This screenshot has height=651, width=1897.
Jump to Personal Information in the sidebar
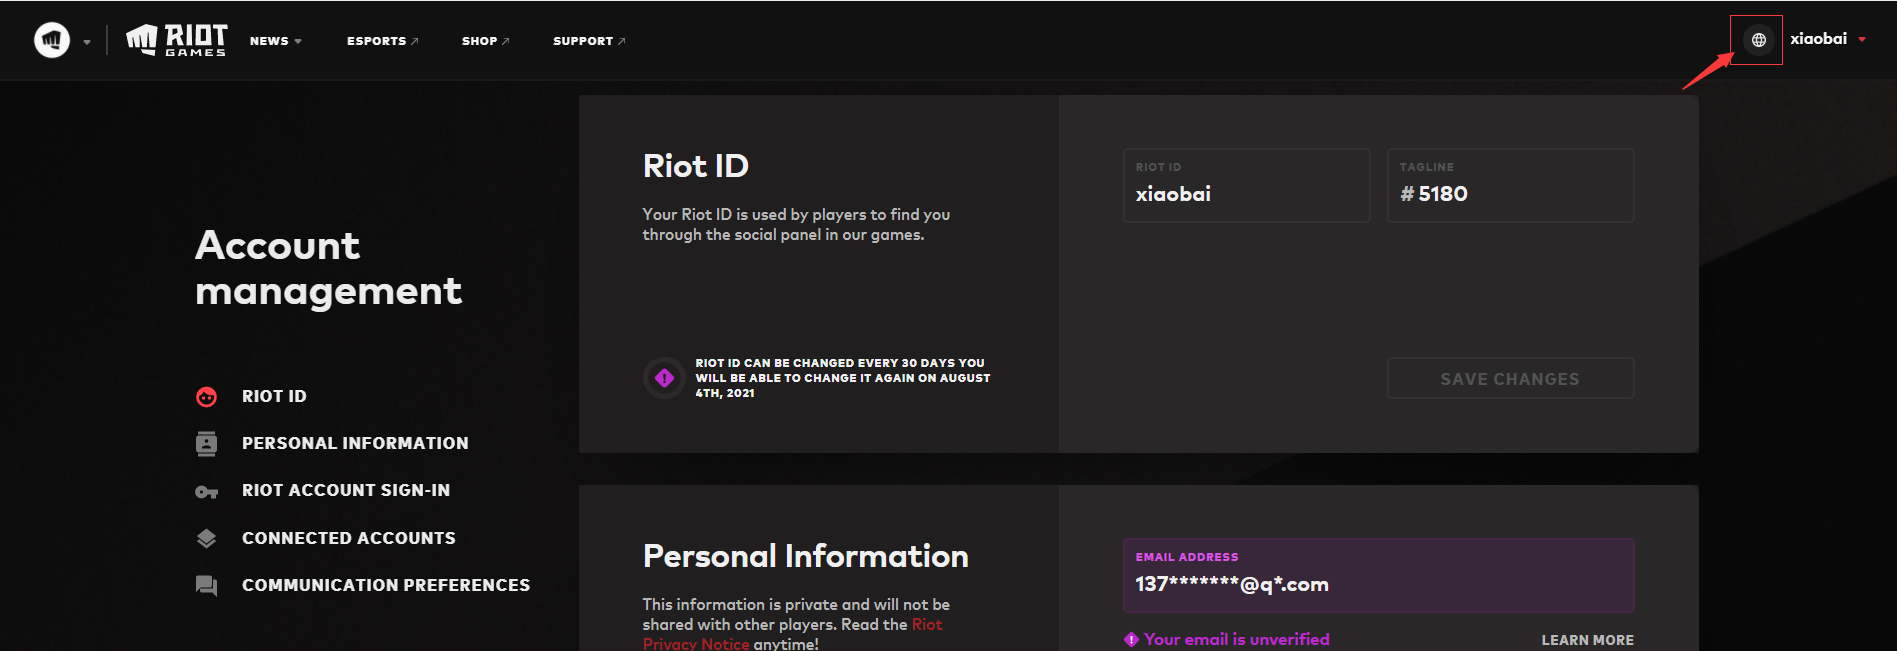355,443
